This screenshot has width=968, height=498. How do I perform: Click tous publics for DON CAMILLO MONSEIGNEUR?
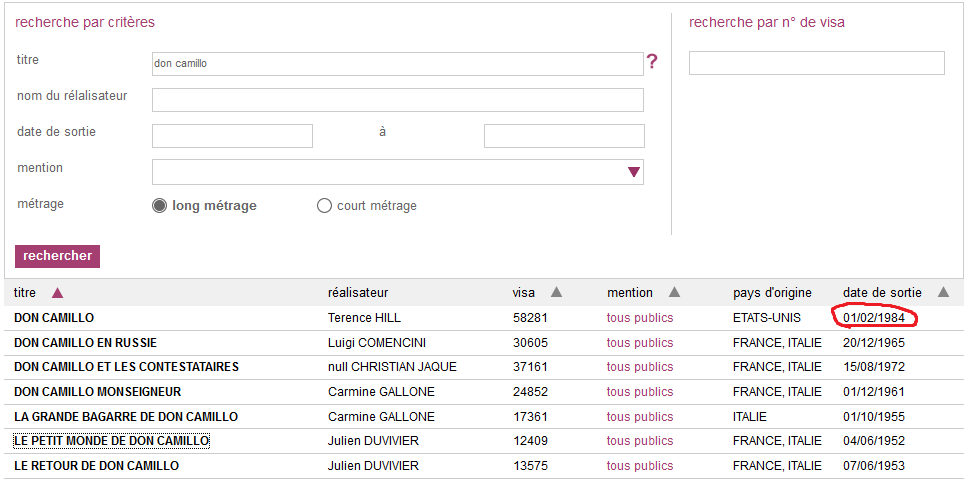coord(639,392)
